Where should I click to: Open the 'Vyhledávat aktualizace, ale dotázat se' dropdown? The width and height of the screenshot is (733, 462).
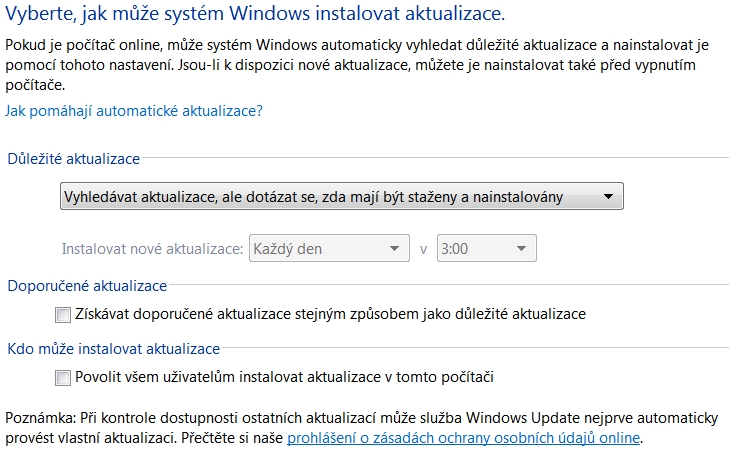pyautogui.click(x=340, y=197)
